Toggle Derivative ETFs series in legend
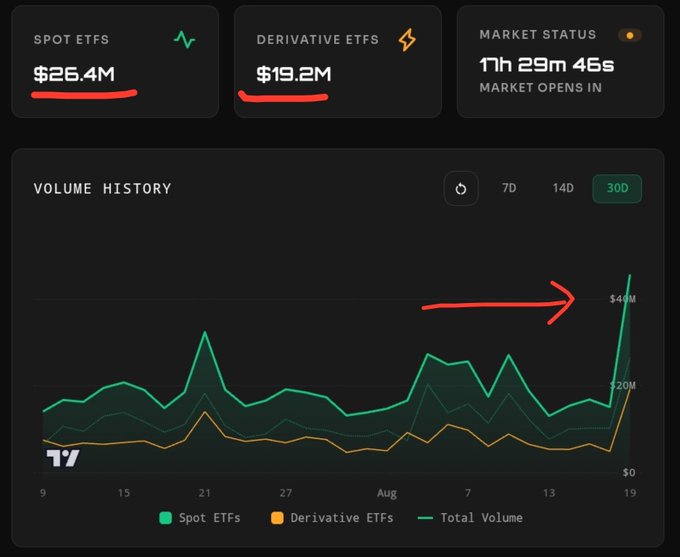 332,518
